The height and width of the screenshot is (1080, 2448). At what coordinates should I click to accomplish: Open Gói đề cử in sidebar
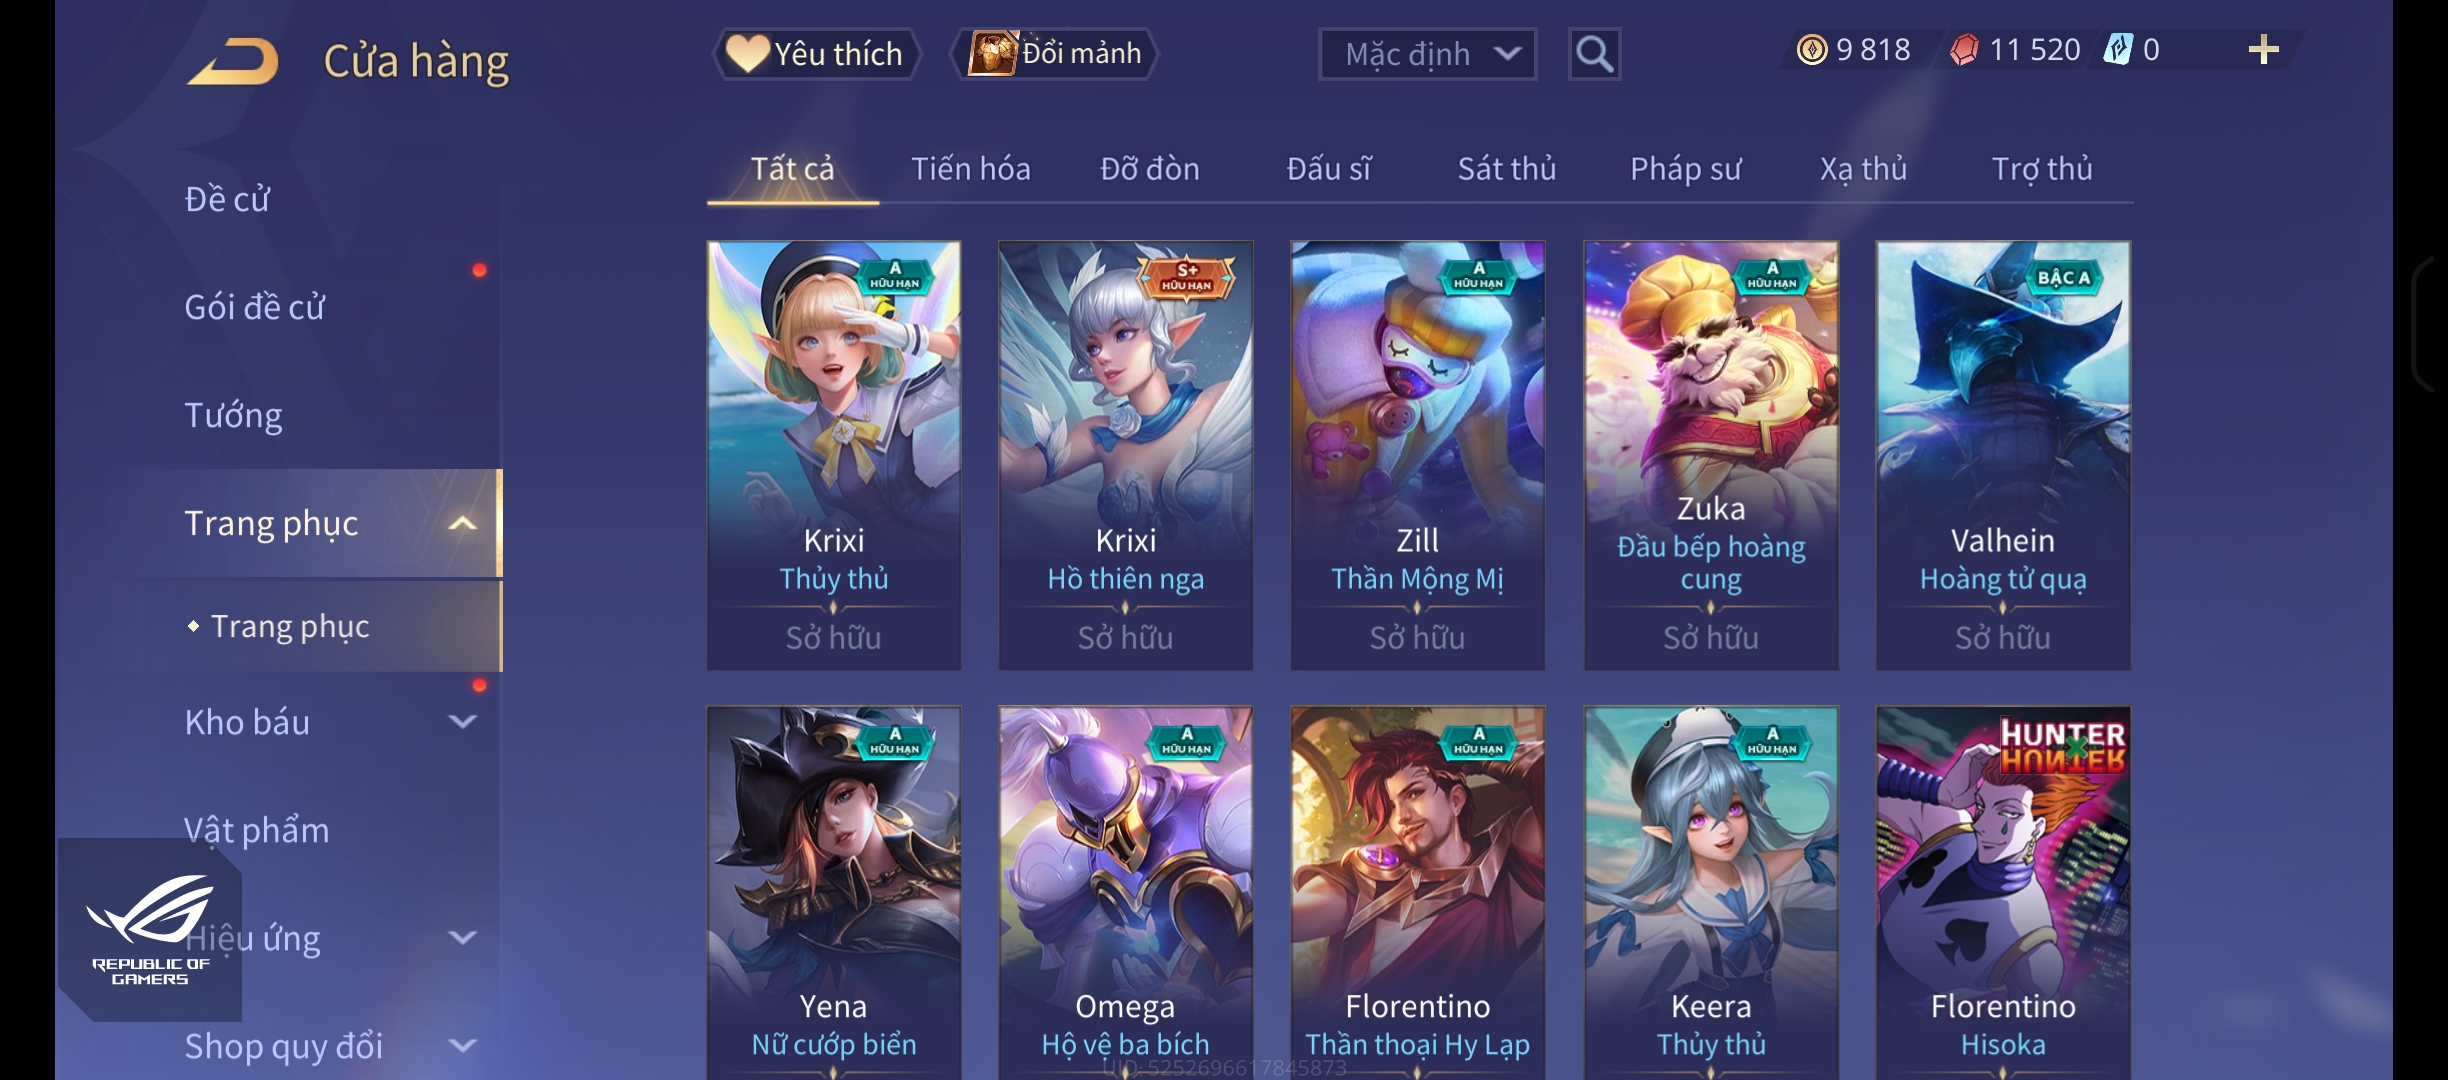coord(255,307)
